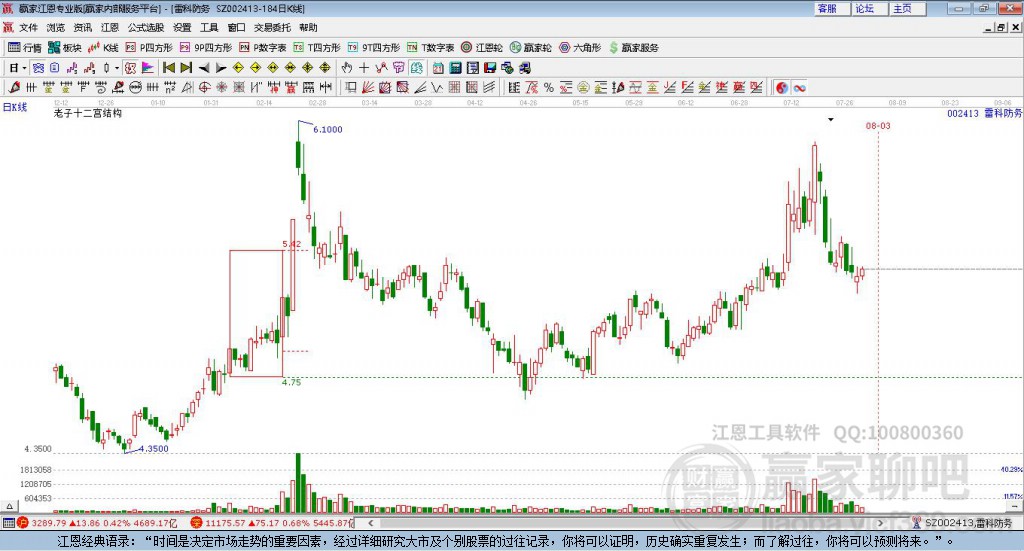Open the 工具 menu
The image size is (1024, 551).
209,27
